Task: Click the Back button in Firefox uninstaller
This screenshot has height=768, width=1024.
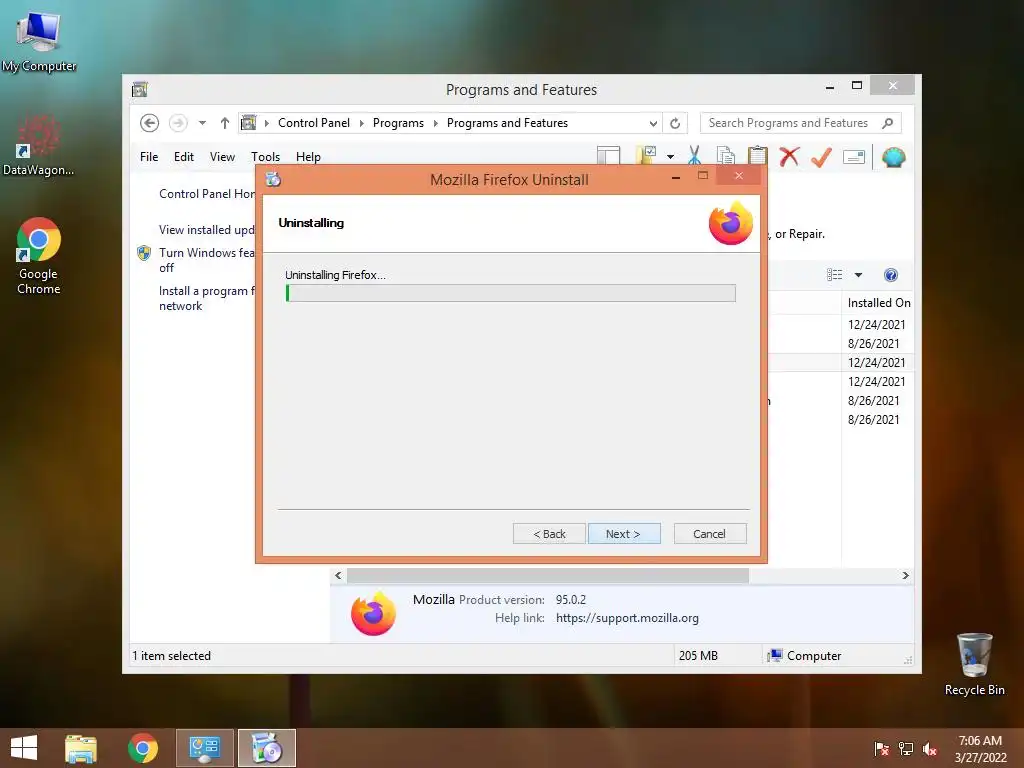Action: point(549,534)
